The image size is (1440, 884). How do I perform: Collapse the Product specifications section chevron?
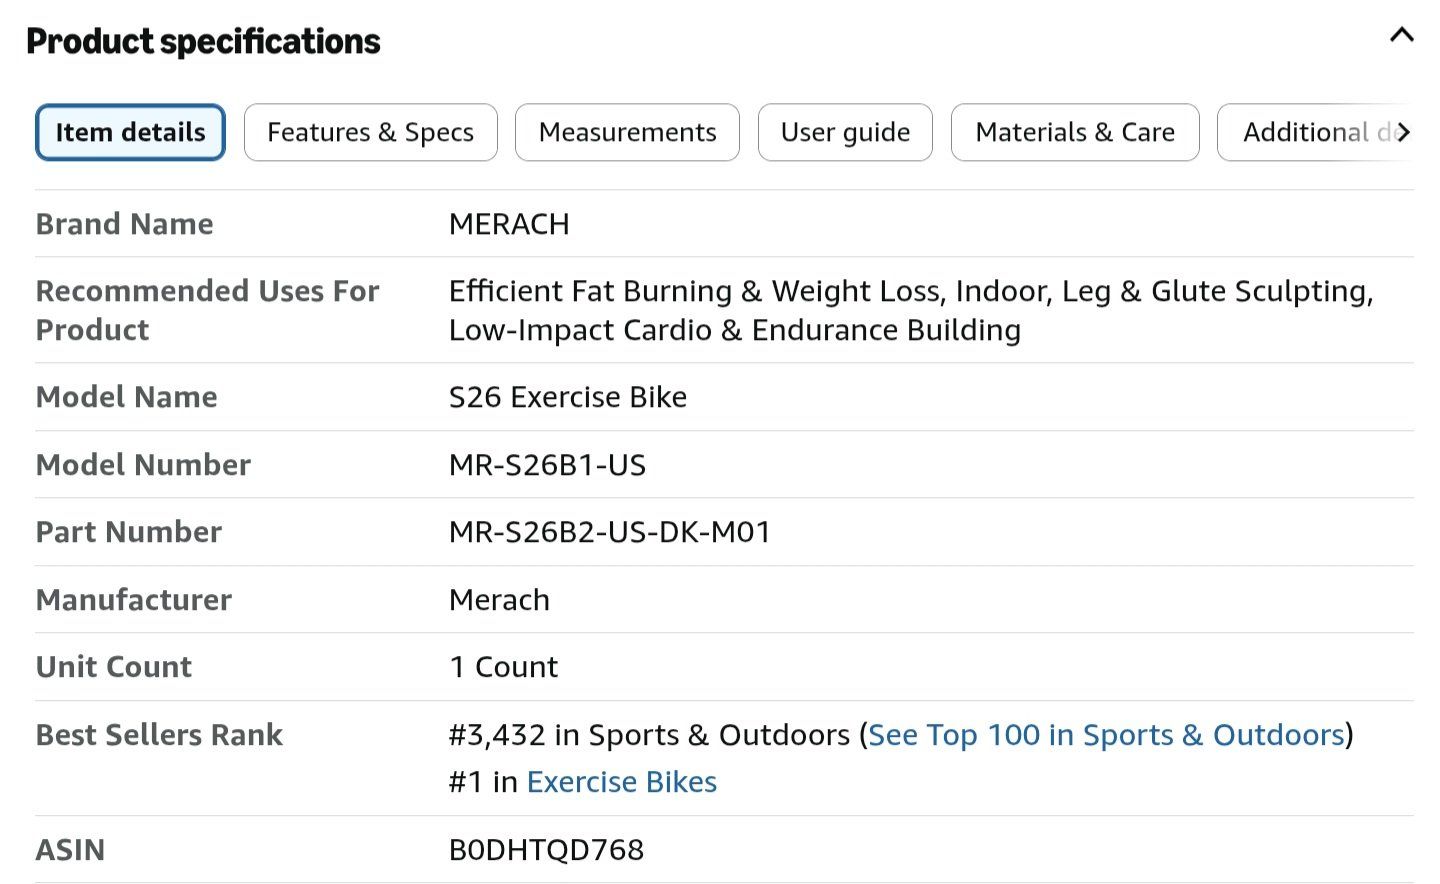(x=1402, y=36)
